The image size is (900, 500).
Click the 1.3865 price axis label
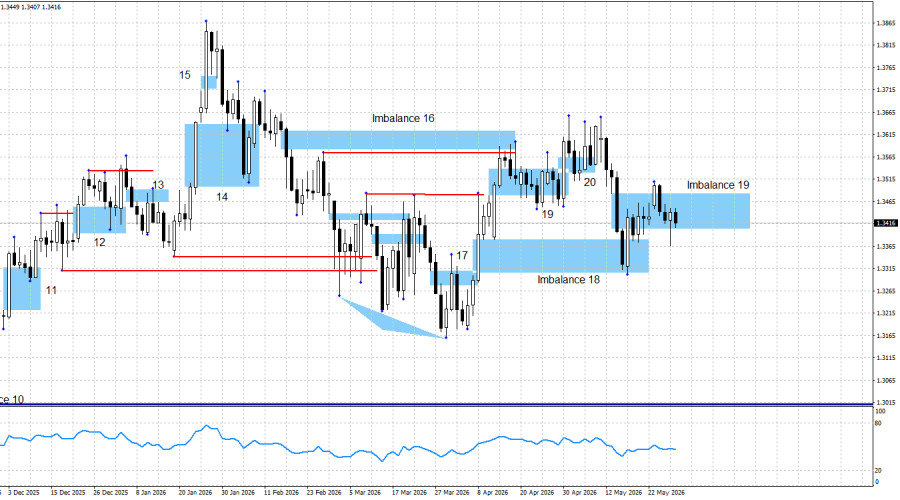coord(886,23)
